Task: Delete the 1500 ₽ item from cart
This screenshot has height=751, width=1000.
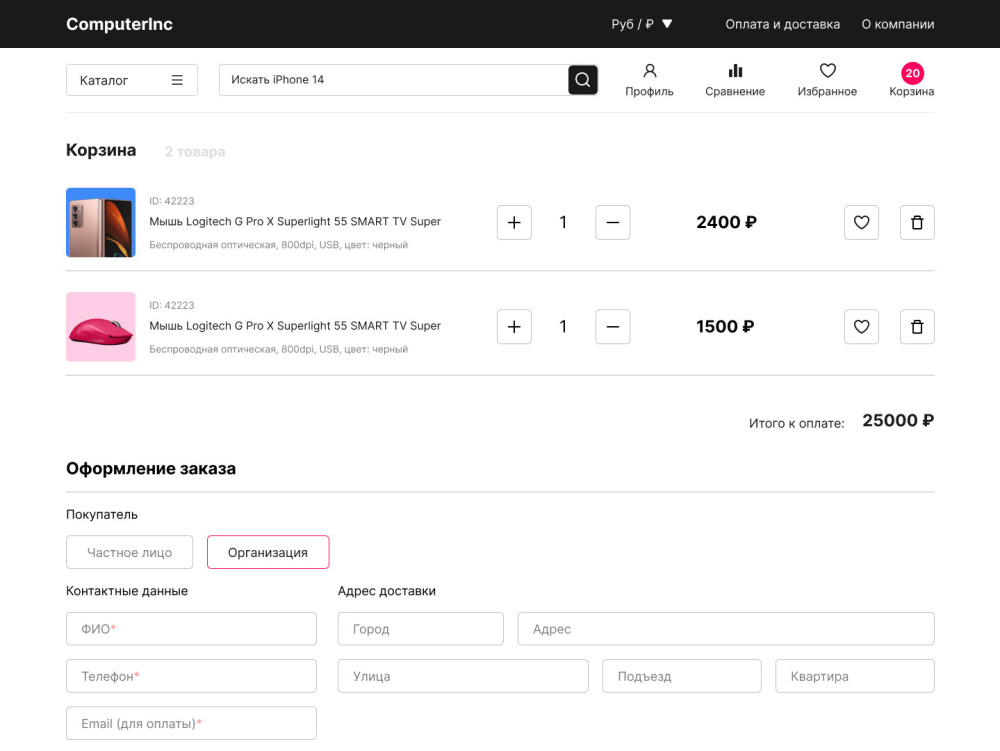Action: (917, 327)
